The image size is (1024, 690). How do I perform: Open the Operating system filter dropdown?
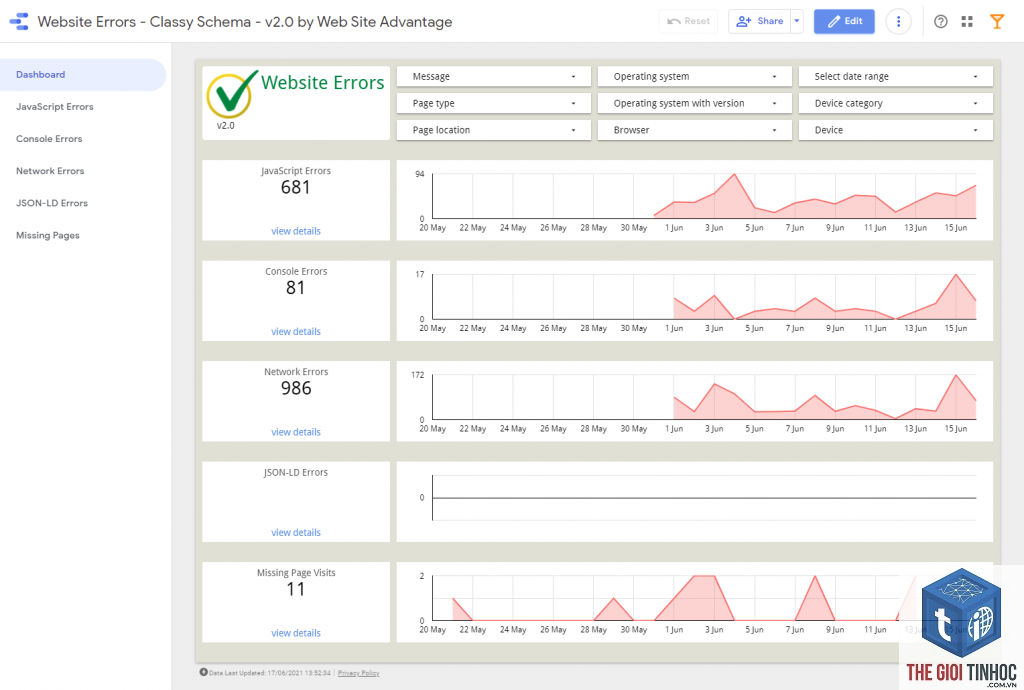coord(694,76)
